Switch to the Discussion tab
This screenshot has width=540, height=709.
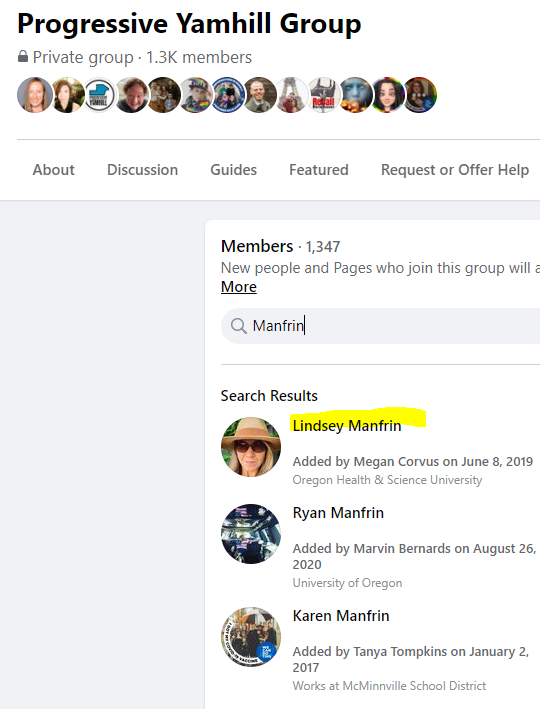click(142, 170)
